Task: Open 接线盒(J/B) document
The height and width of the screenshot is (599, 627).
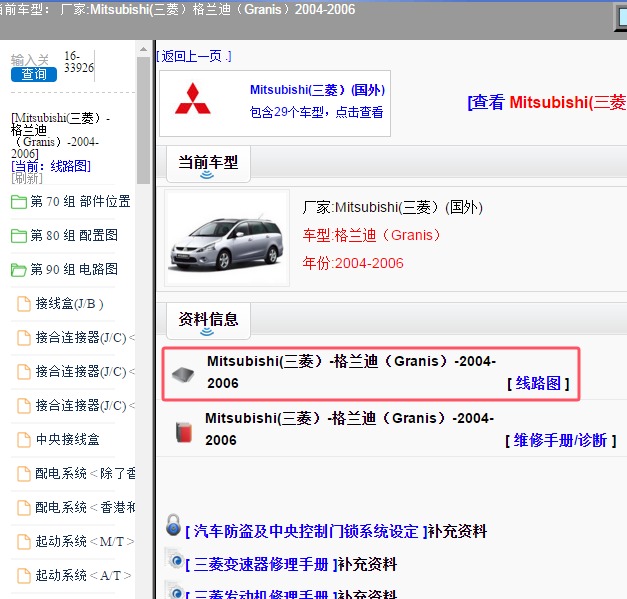Action: click(x=70, y=304)
